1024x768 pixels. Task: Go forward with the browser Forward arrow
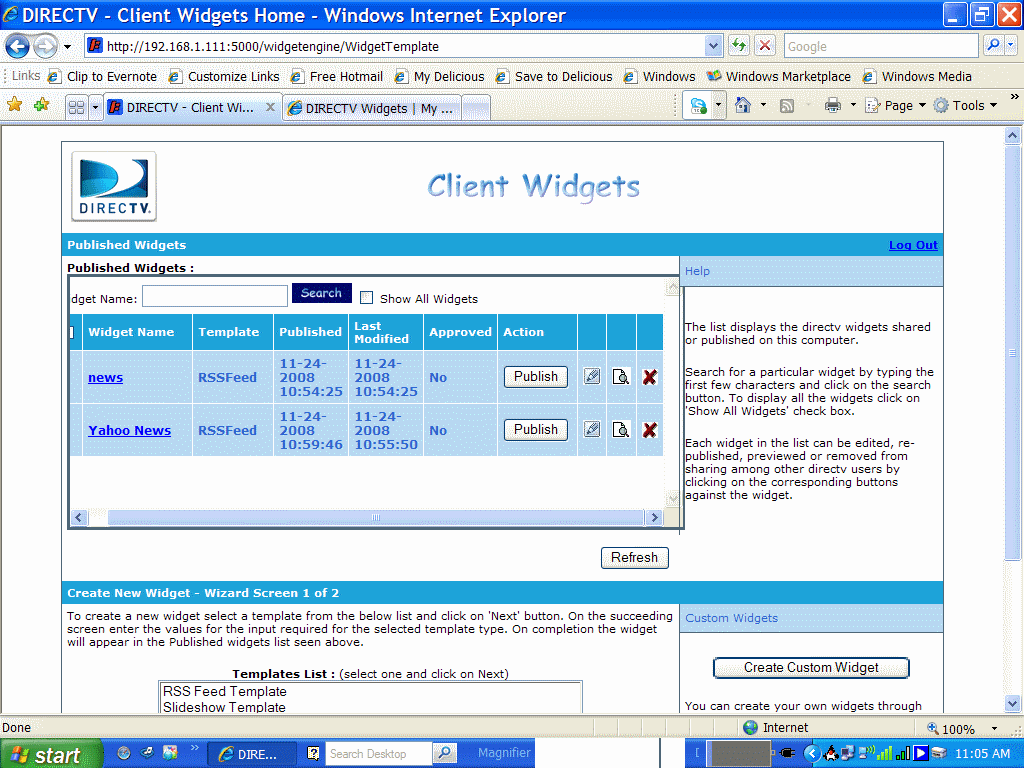click(45, 46)
